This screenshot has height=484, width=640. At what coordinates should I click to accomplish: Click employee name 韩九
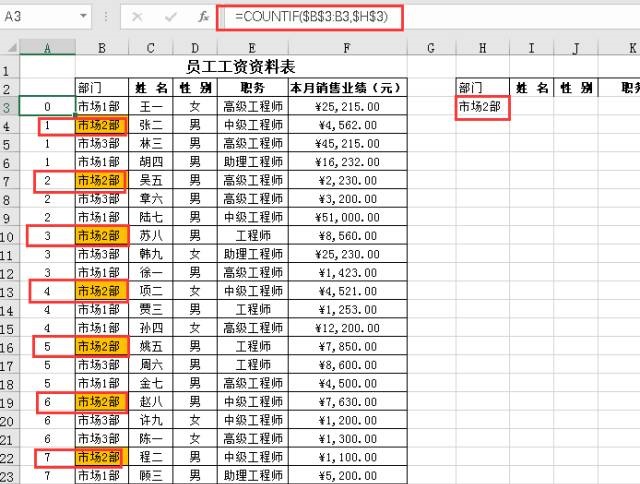pos(151,254)
